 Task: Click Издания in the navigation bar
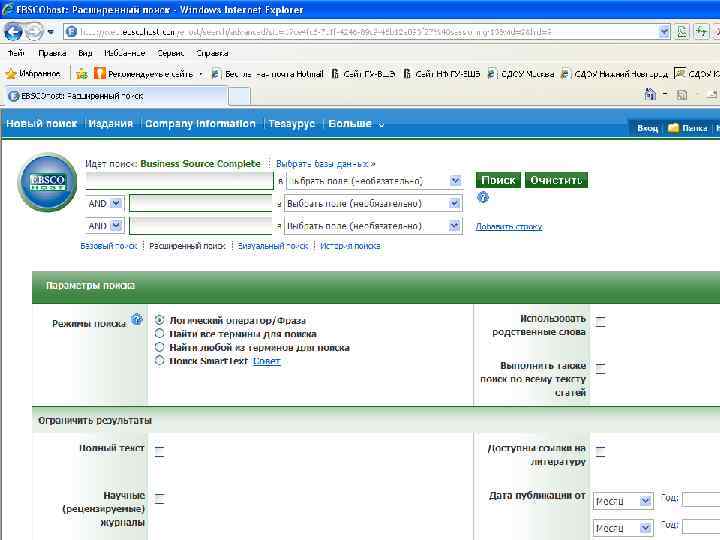point(111,124)
